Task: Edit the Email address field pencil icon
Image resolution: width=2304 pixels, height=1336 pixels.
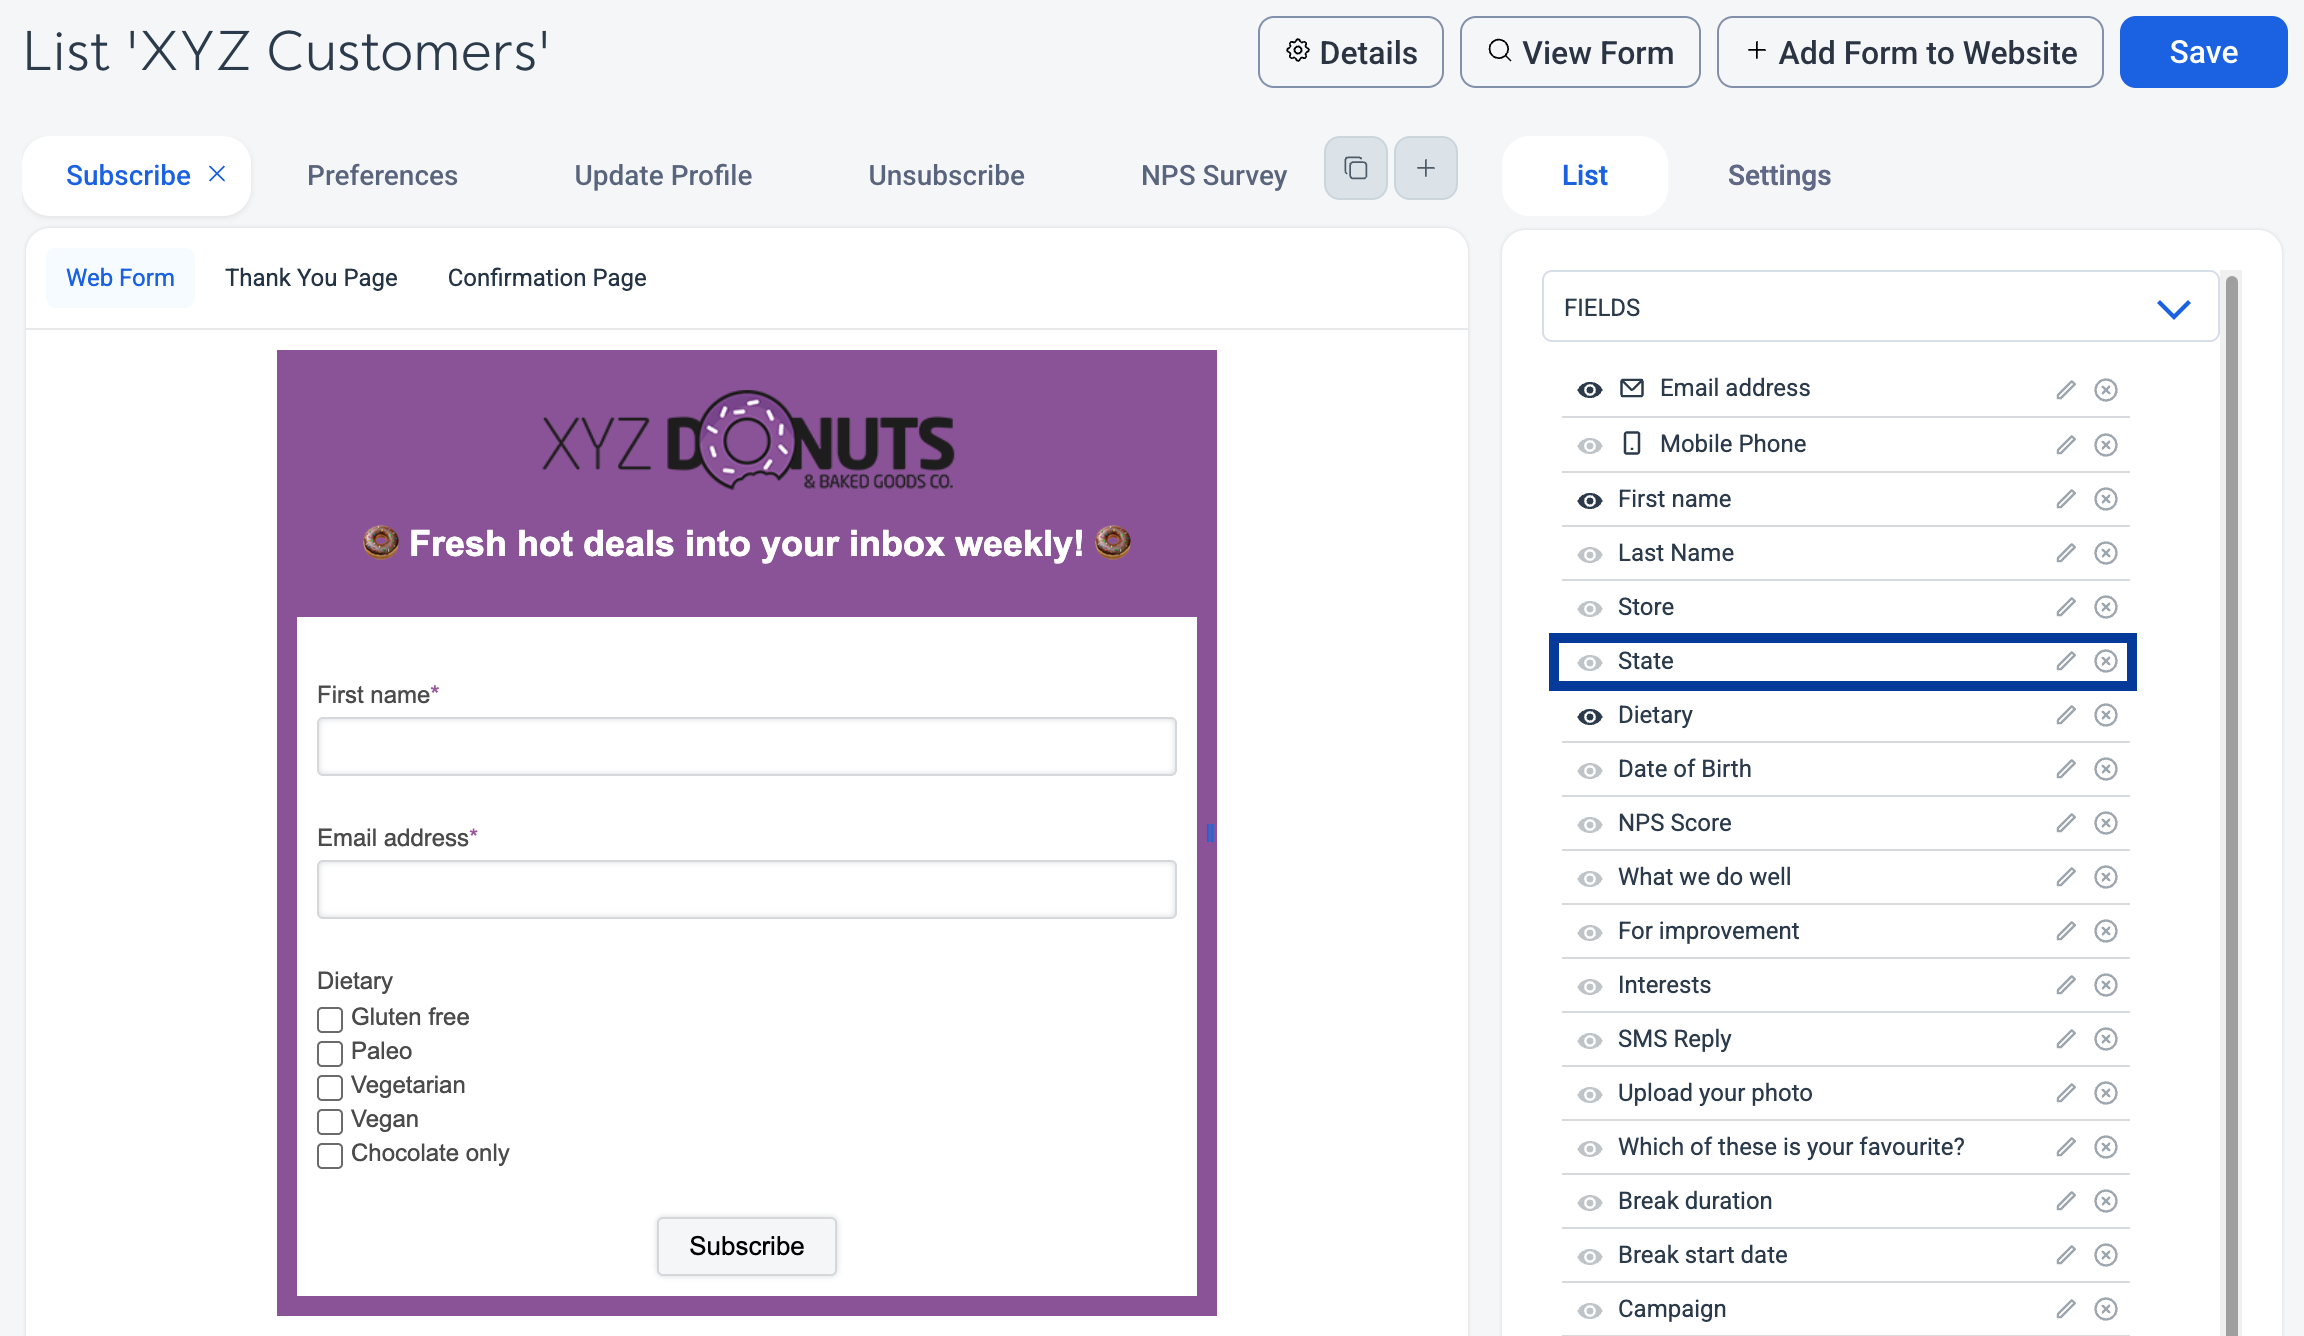Action: (2066, 389)
